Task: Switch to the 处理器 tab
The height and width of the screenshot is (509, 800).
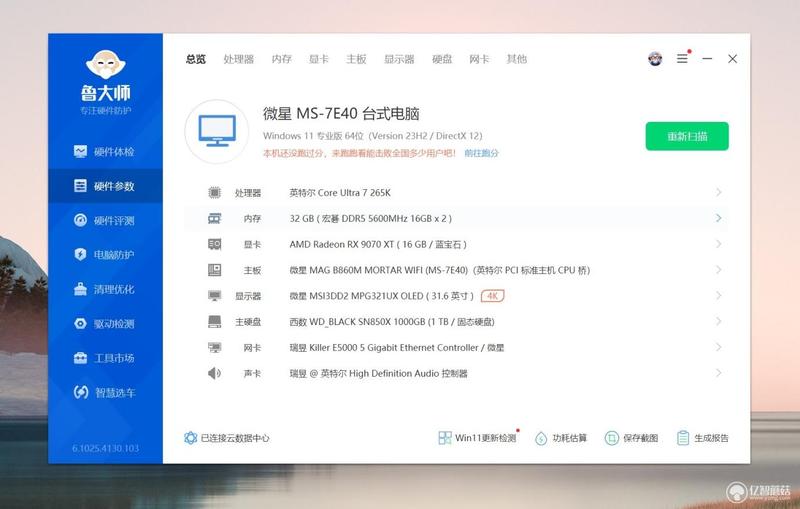Action: click(x=239, y=59)
